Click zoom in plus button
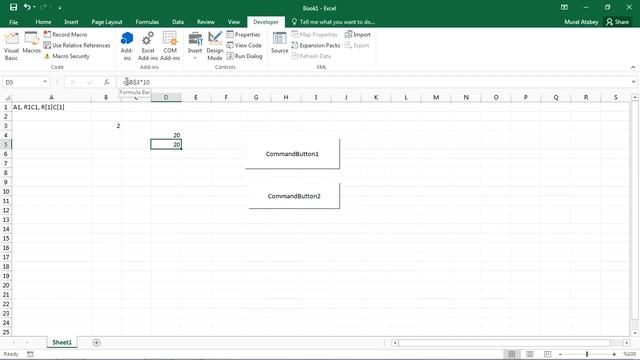The width and height of the screenshot is (640, 360). (x=614, y=354)
